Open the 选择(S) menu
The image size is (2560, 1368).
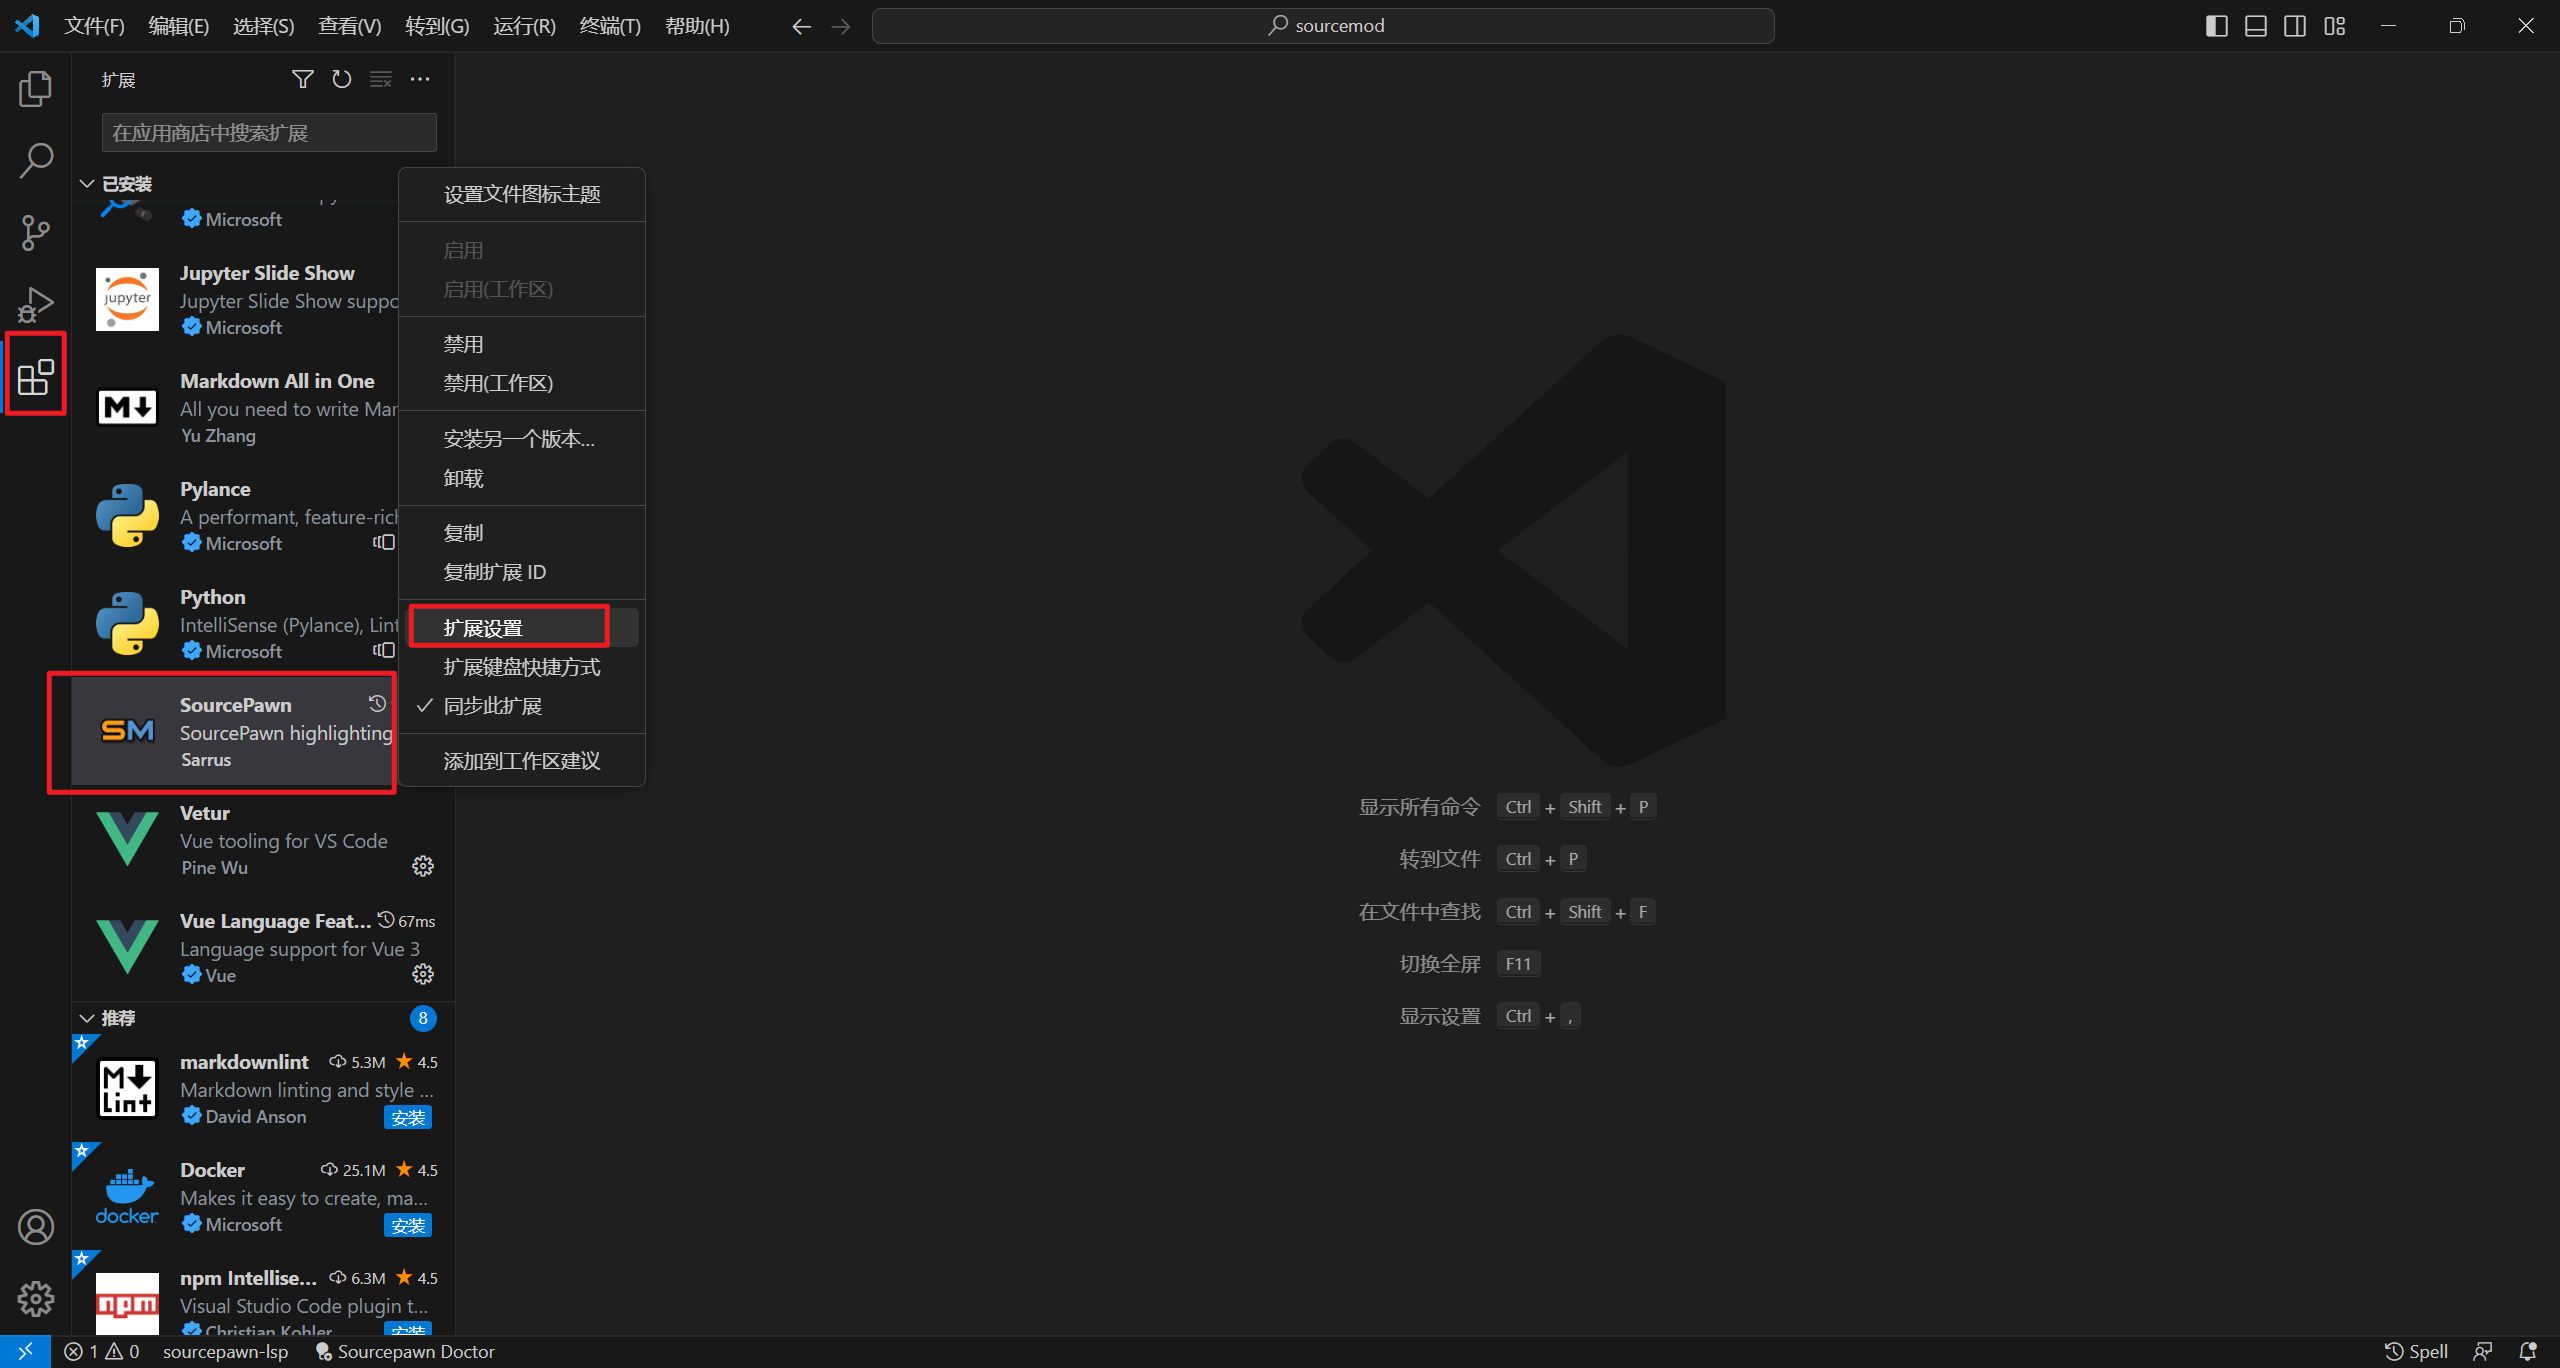tap(263, 26)
